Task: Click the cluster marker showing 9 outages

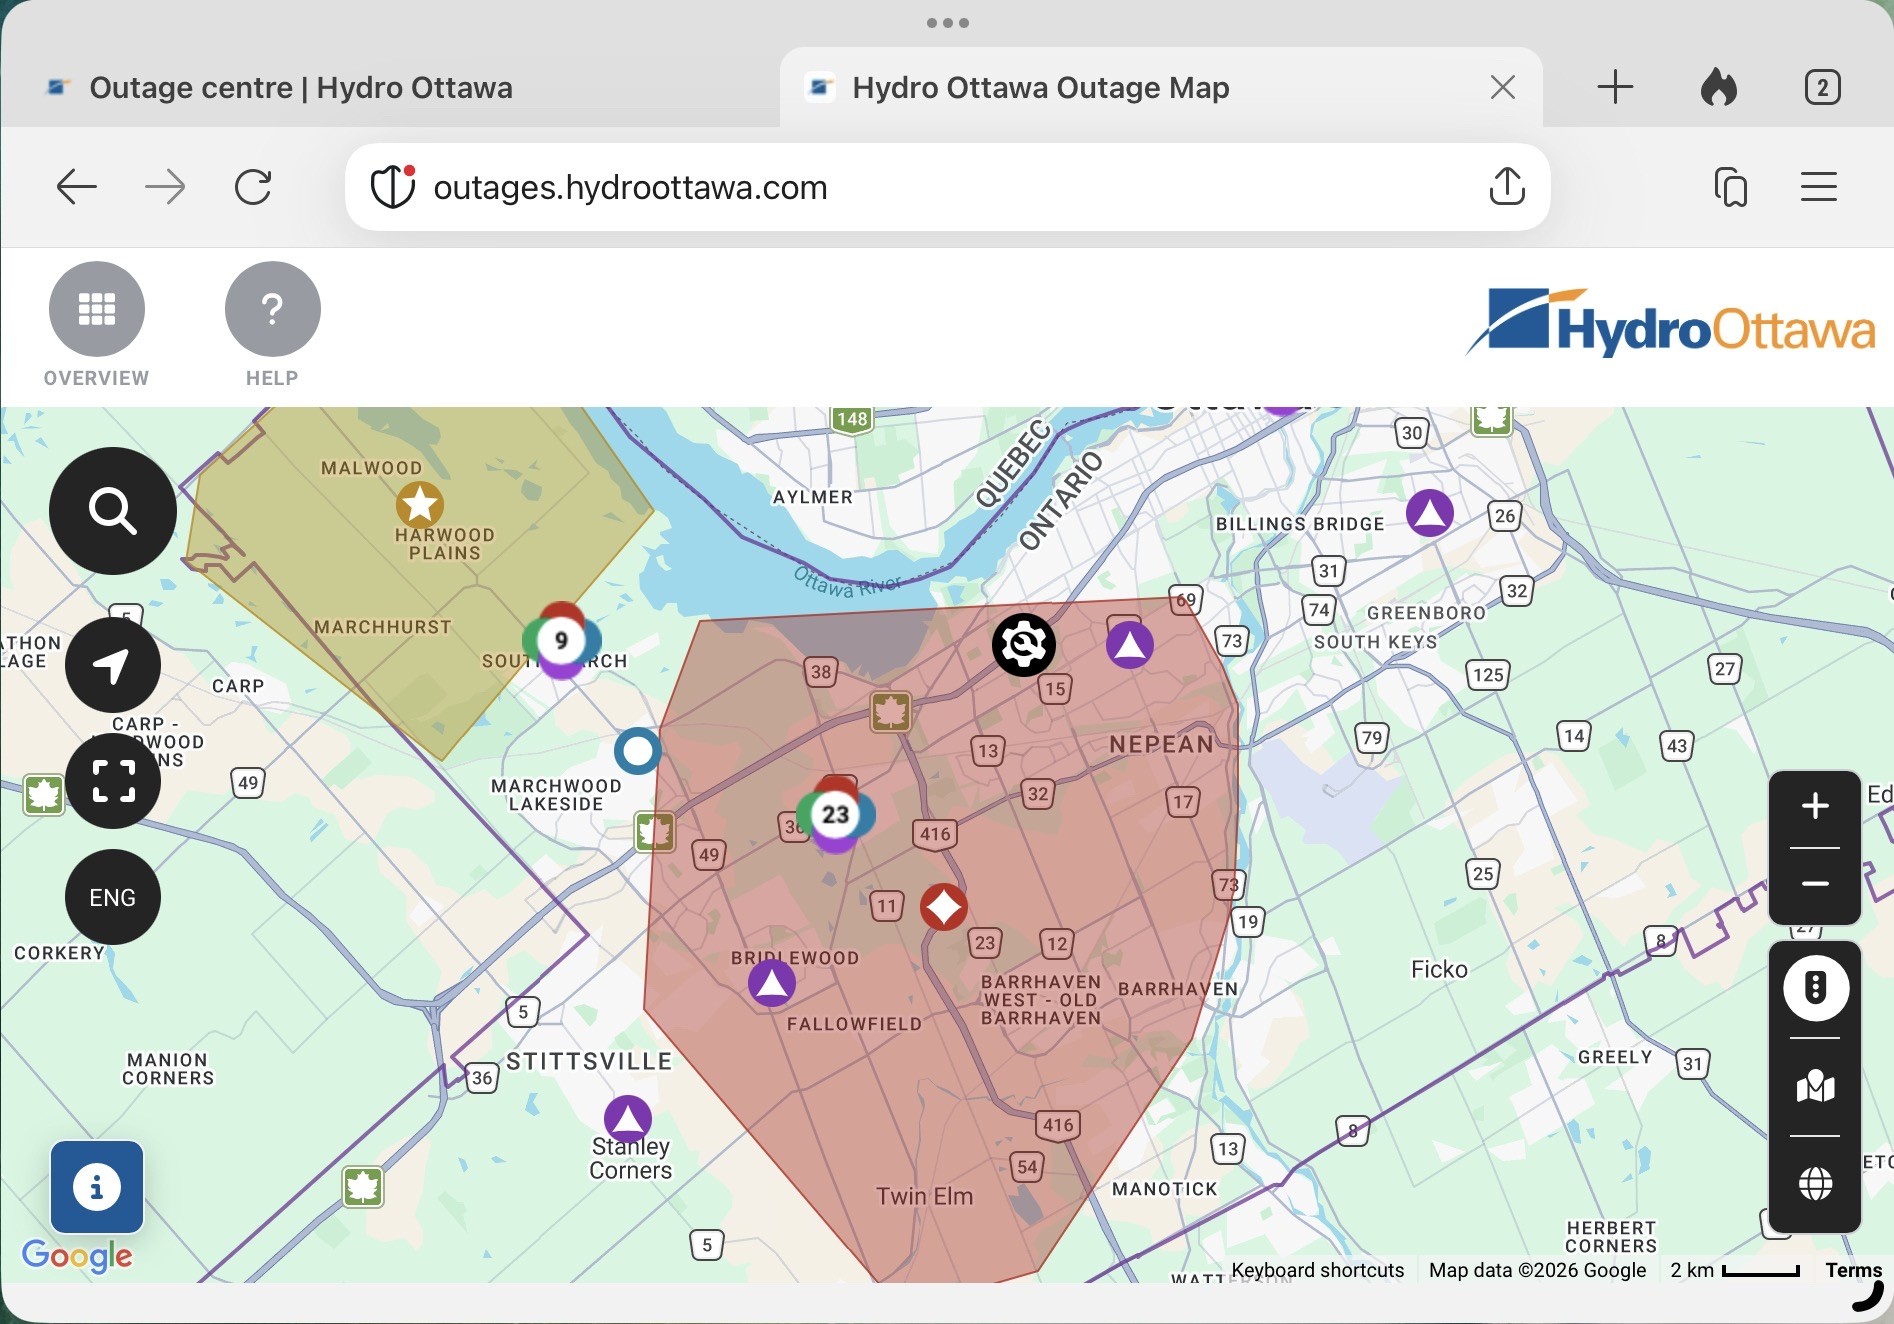Action: [x=561, y=640]
